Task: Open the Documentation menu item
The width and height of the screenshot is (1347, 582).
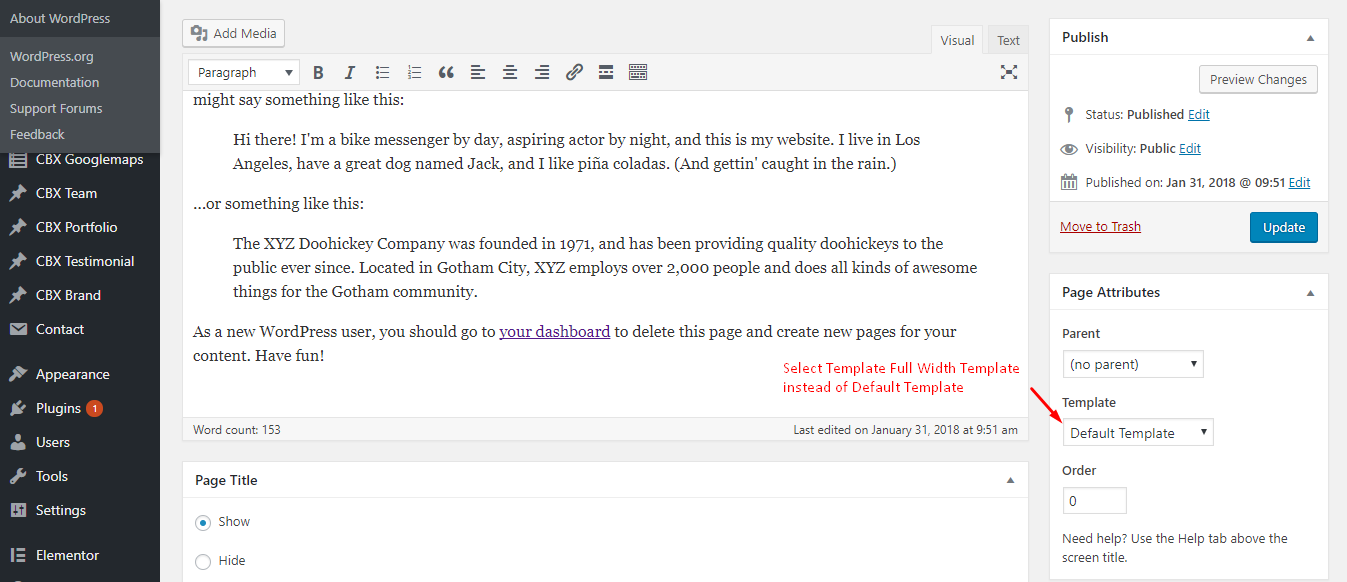Action: tap(55, 82)
